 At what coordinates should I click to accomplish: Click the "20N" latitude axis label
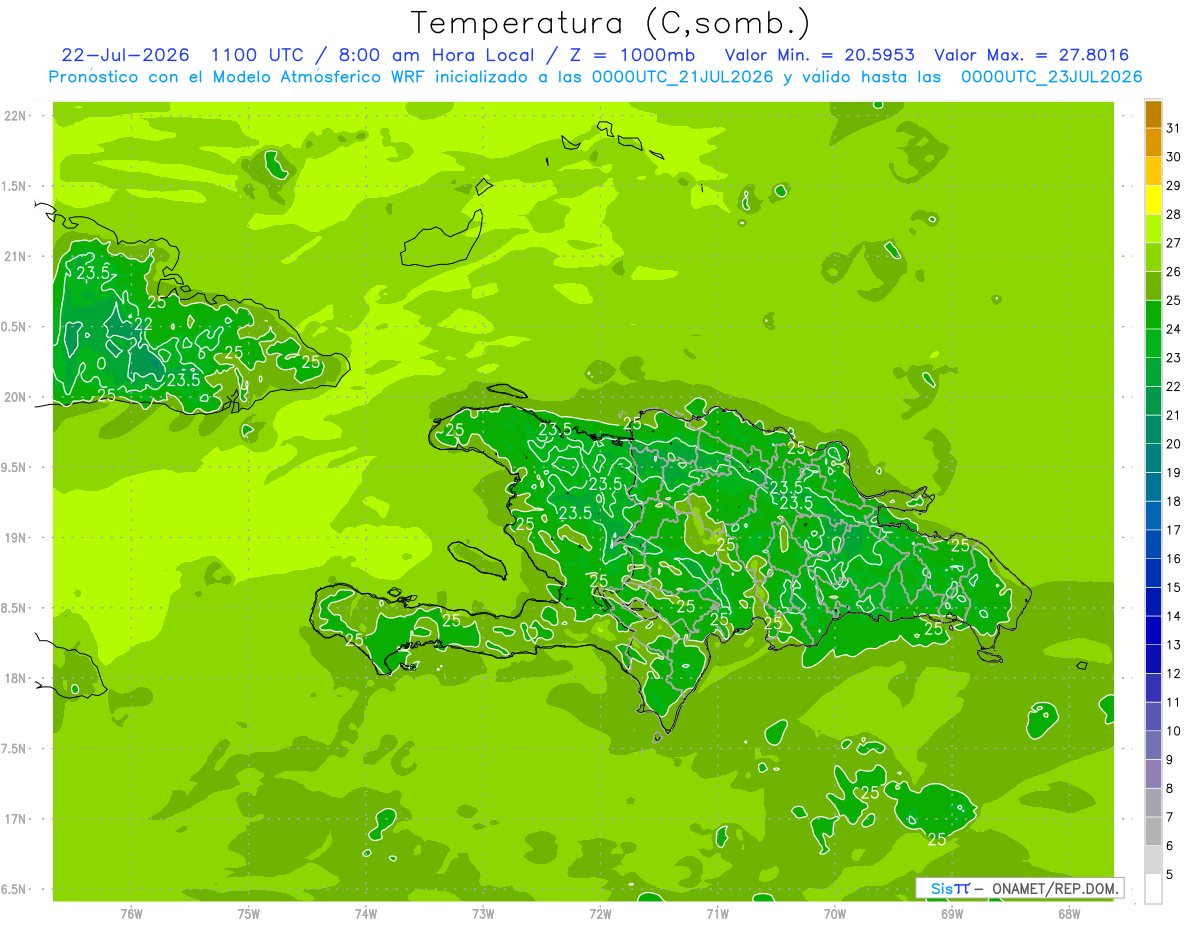(x=15, y=397)
